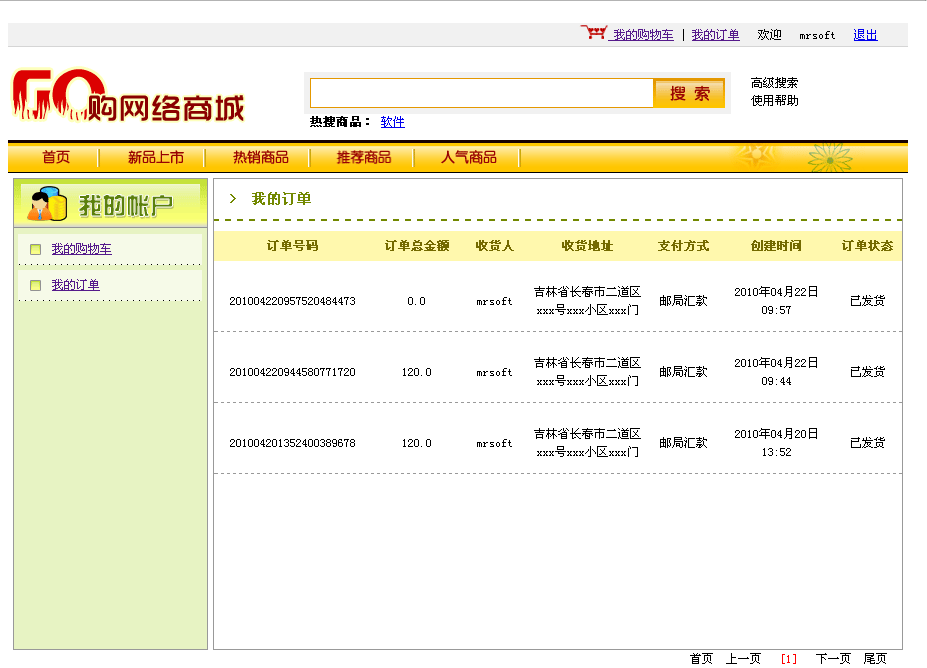Click 使用帮助 help link
The width and height of the screenshot is (927, 668).
pyautogui.click(x=774, y=100)
